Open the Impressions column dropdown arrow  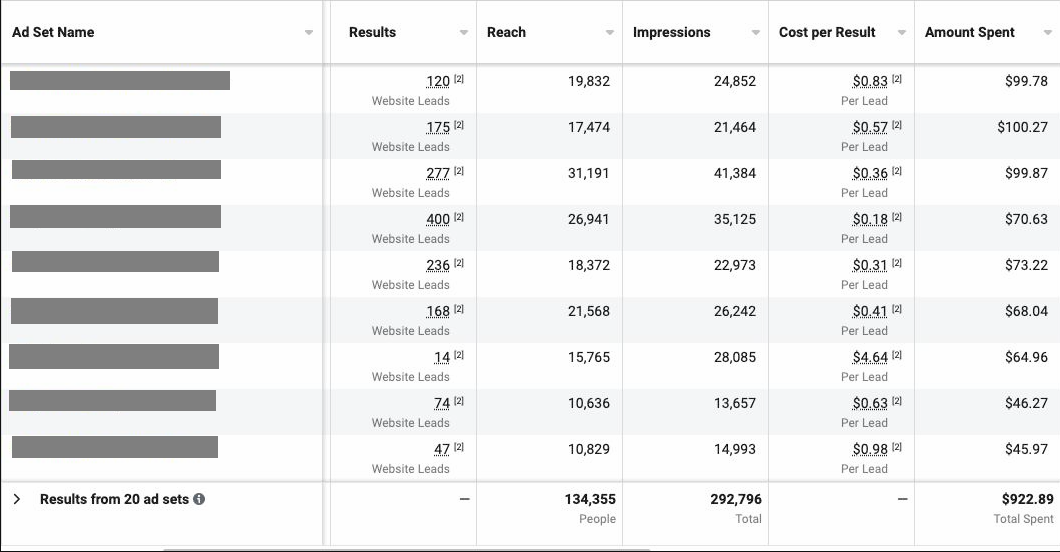(x=756, y=32)
